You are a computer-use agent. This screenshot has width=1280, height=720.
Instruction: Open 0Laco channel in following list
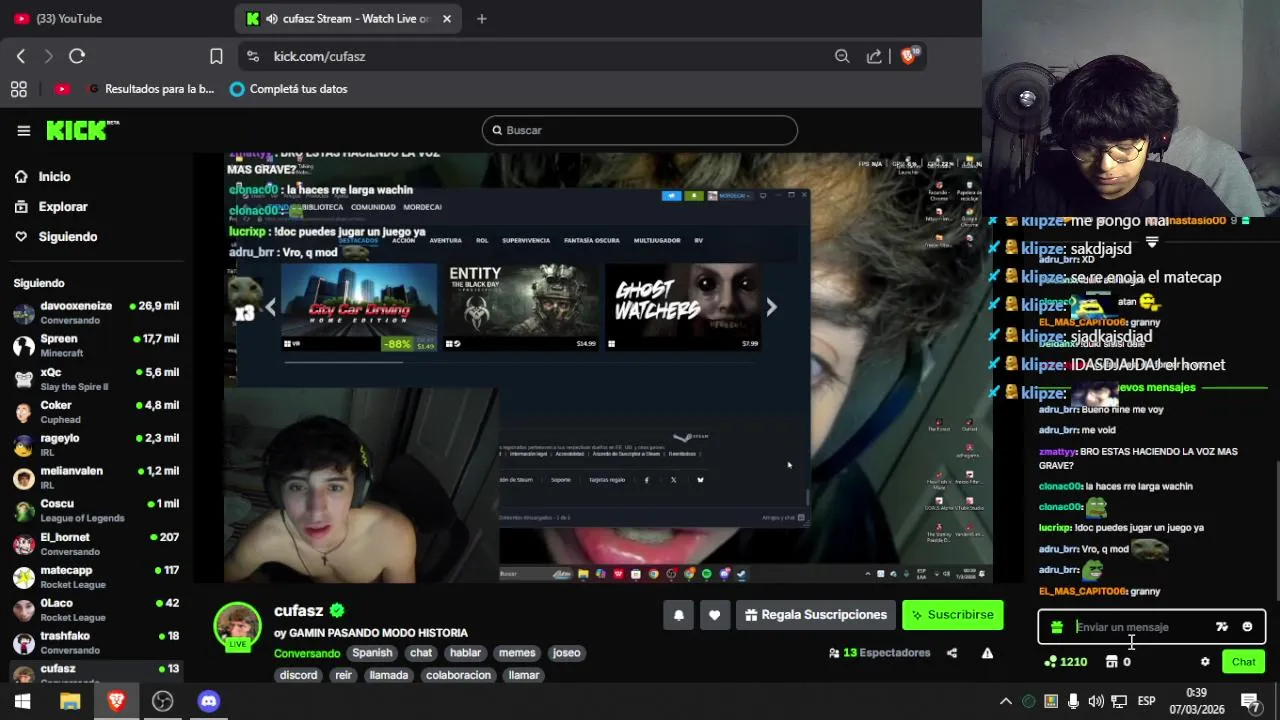tap(96, 610)
